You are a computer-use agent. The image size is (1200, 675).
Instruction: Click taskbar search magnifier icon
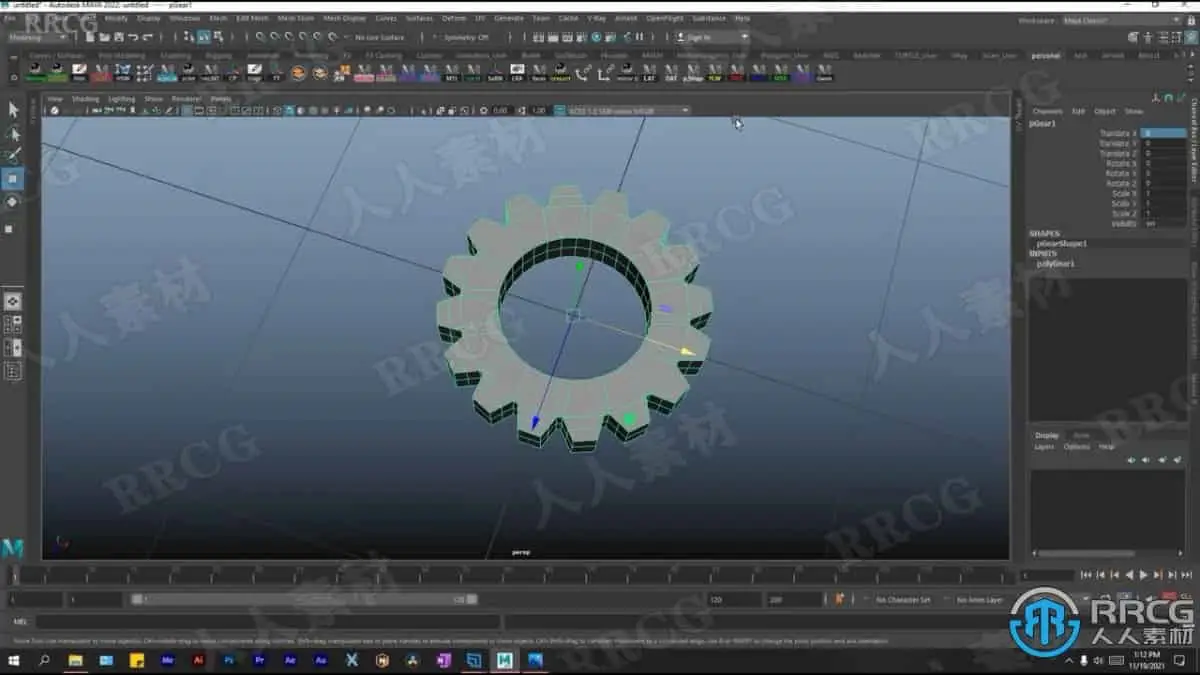tap(45, 660)
